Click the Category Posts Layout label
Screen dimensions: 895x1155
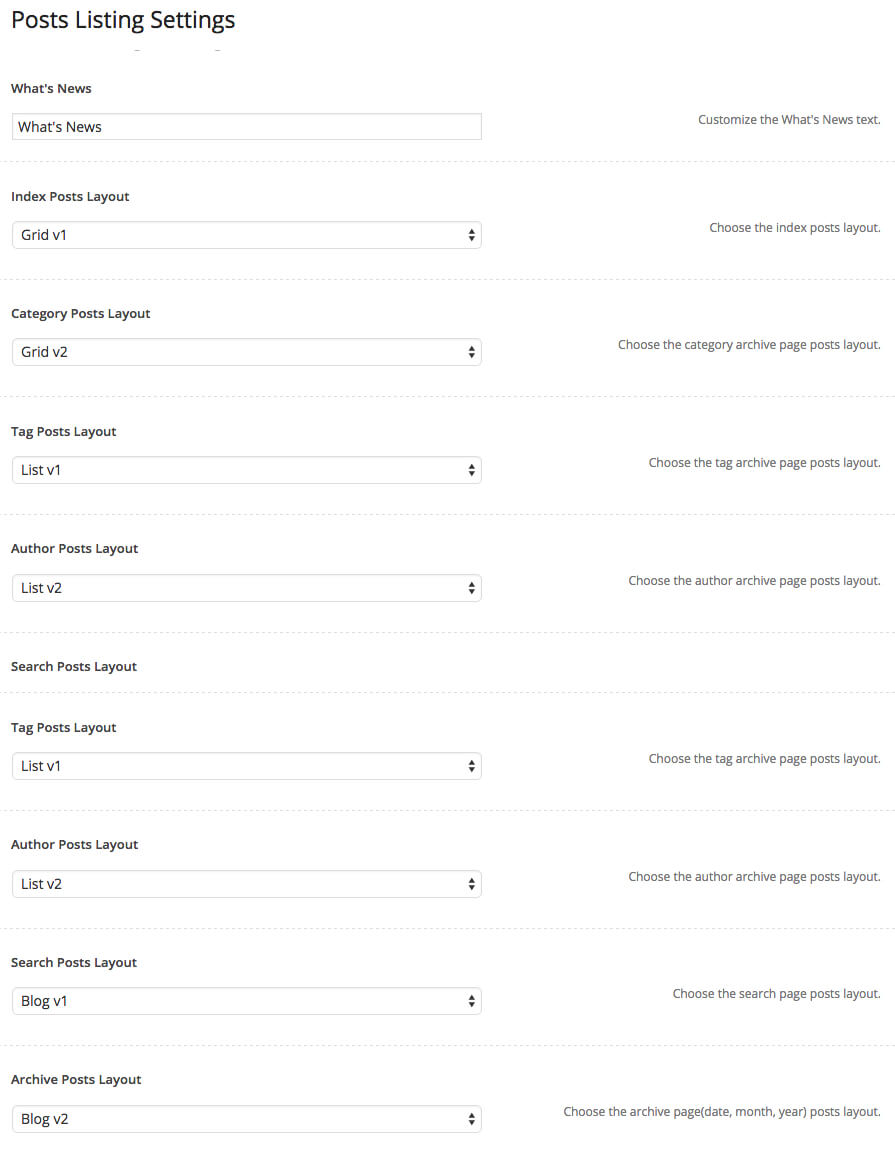[x=80, y=314]
